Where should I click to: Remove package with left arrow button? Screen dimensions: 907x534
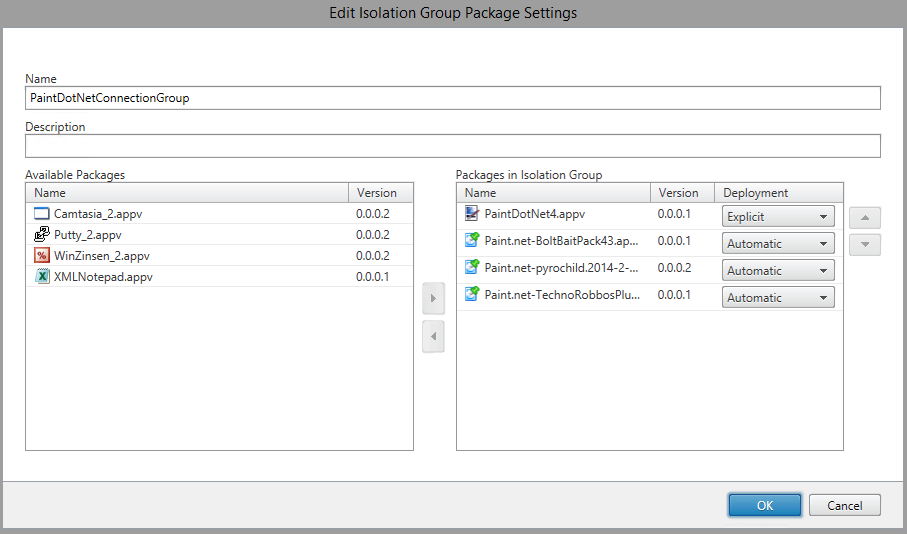click(x=433, y=336)
